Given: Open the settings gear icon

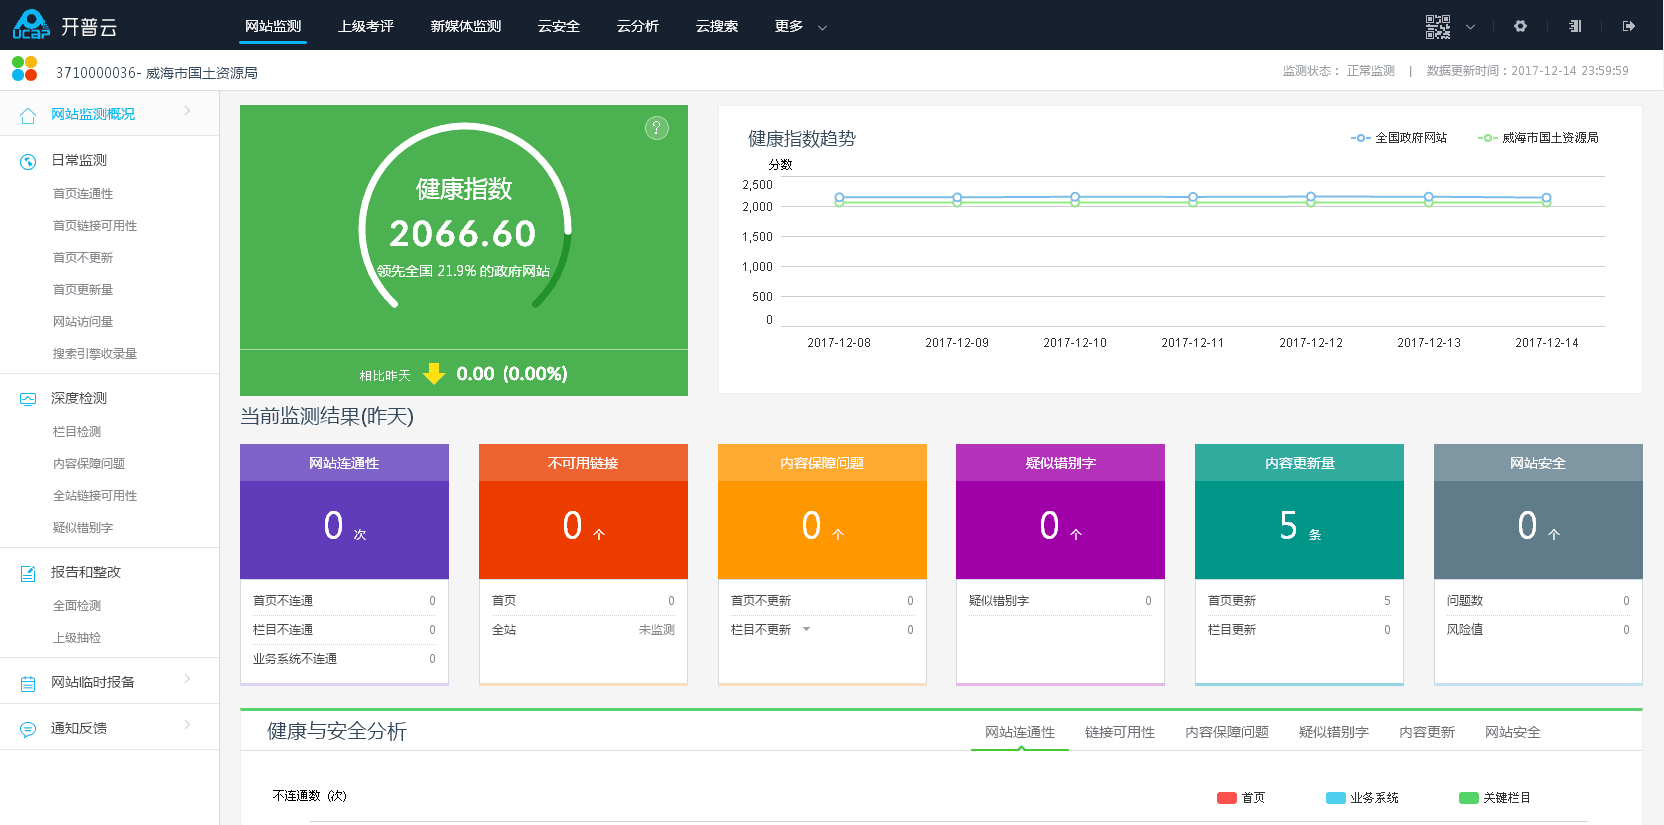Looking at the screenshot, I should click(1520, 27).
